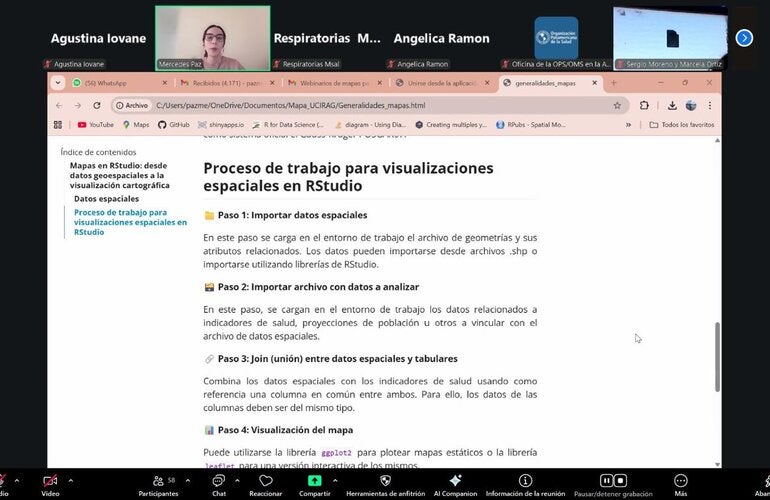Open the shinyapps.io bookmark
This screenshot has width=770, height=500.
click(x=221, y=125)
